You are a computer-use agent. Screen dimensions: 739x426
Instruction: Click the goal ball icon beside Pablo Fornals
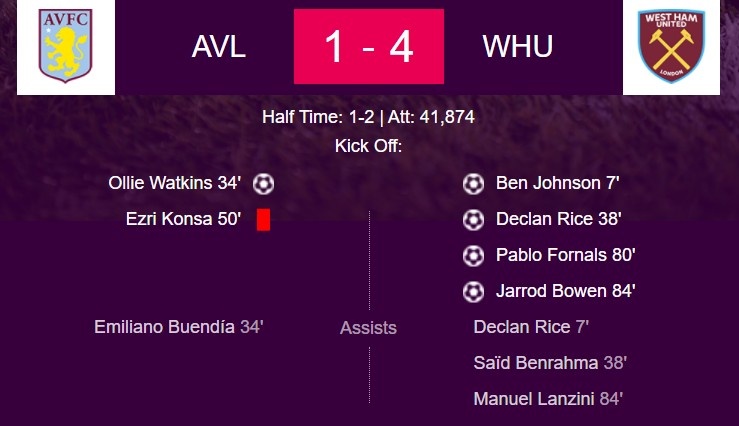click(x=473, y=255)
